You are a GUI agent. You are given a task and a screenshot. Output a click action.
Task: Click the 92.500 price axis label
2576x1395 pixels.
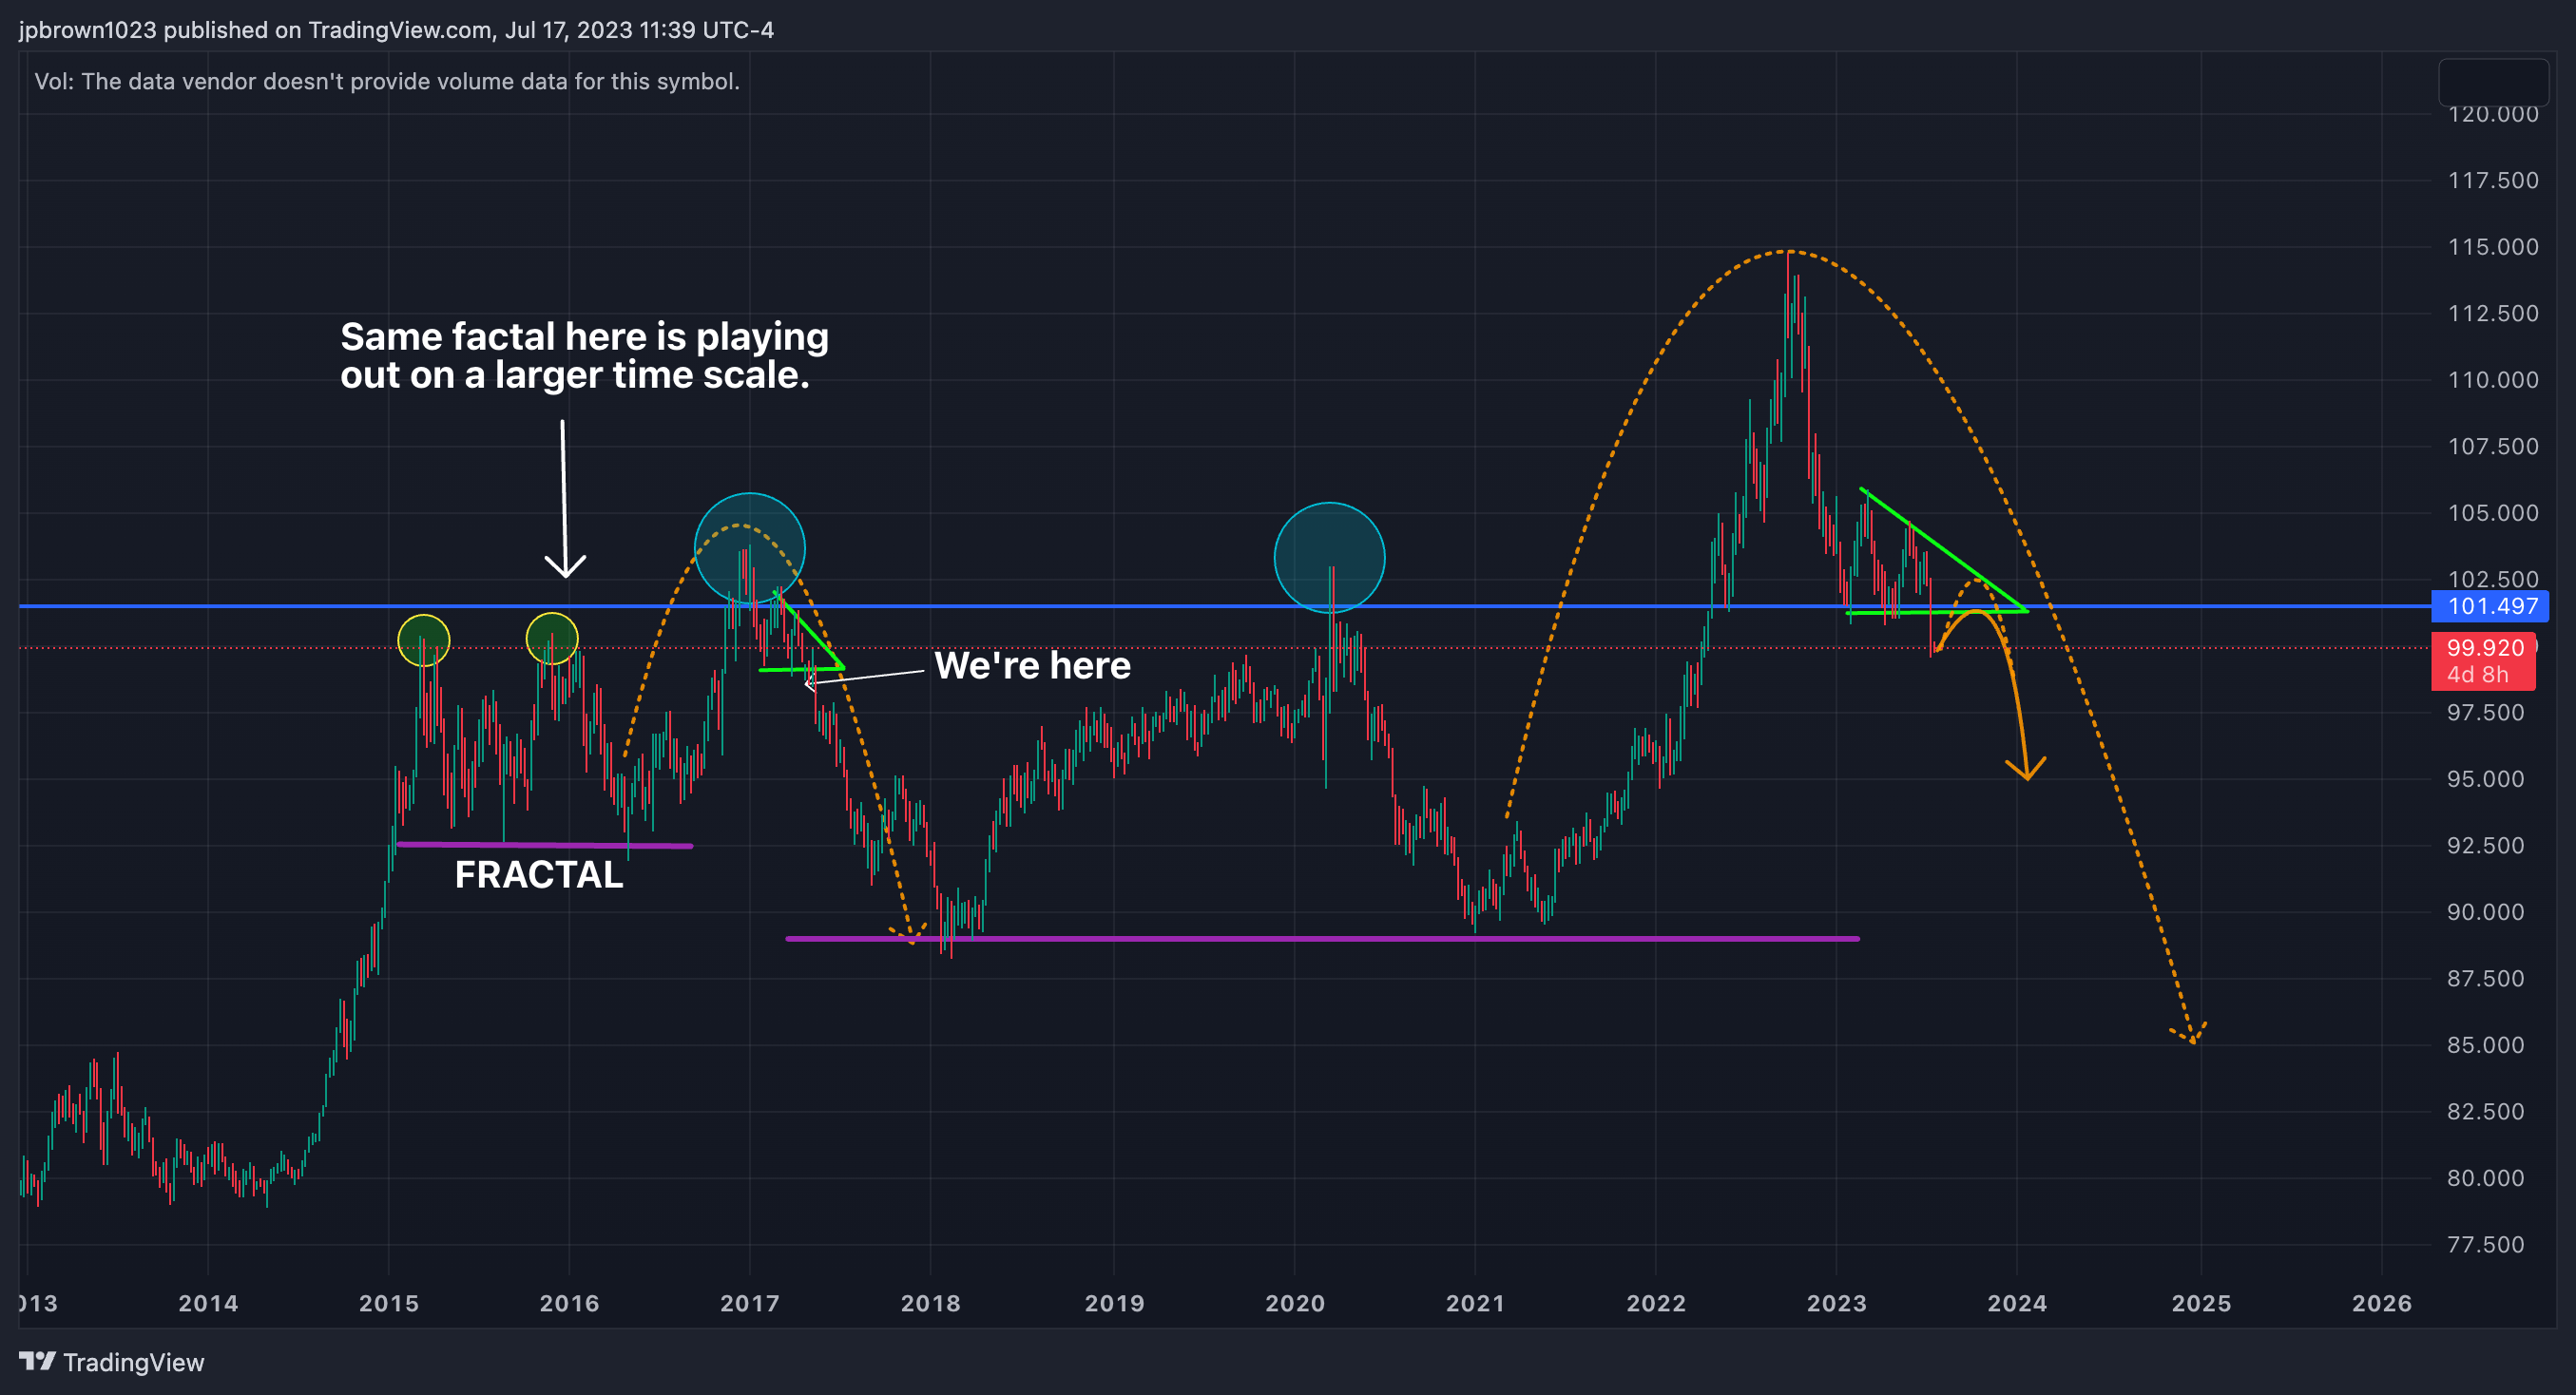pyautogui.click(x=2485, y=845)
